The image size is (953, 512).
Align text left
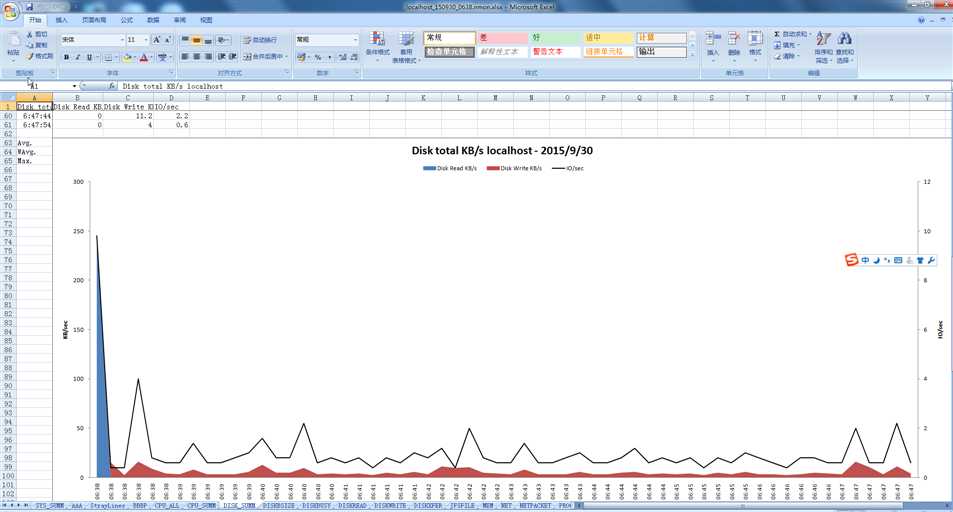pyautogui.click(x=185, y=57)
